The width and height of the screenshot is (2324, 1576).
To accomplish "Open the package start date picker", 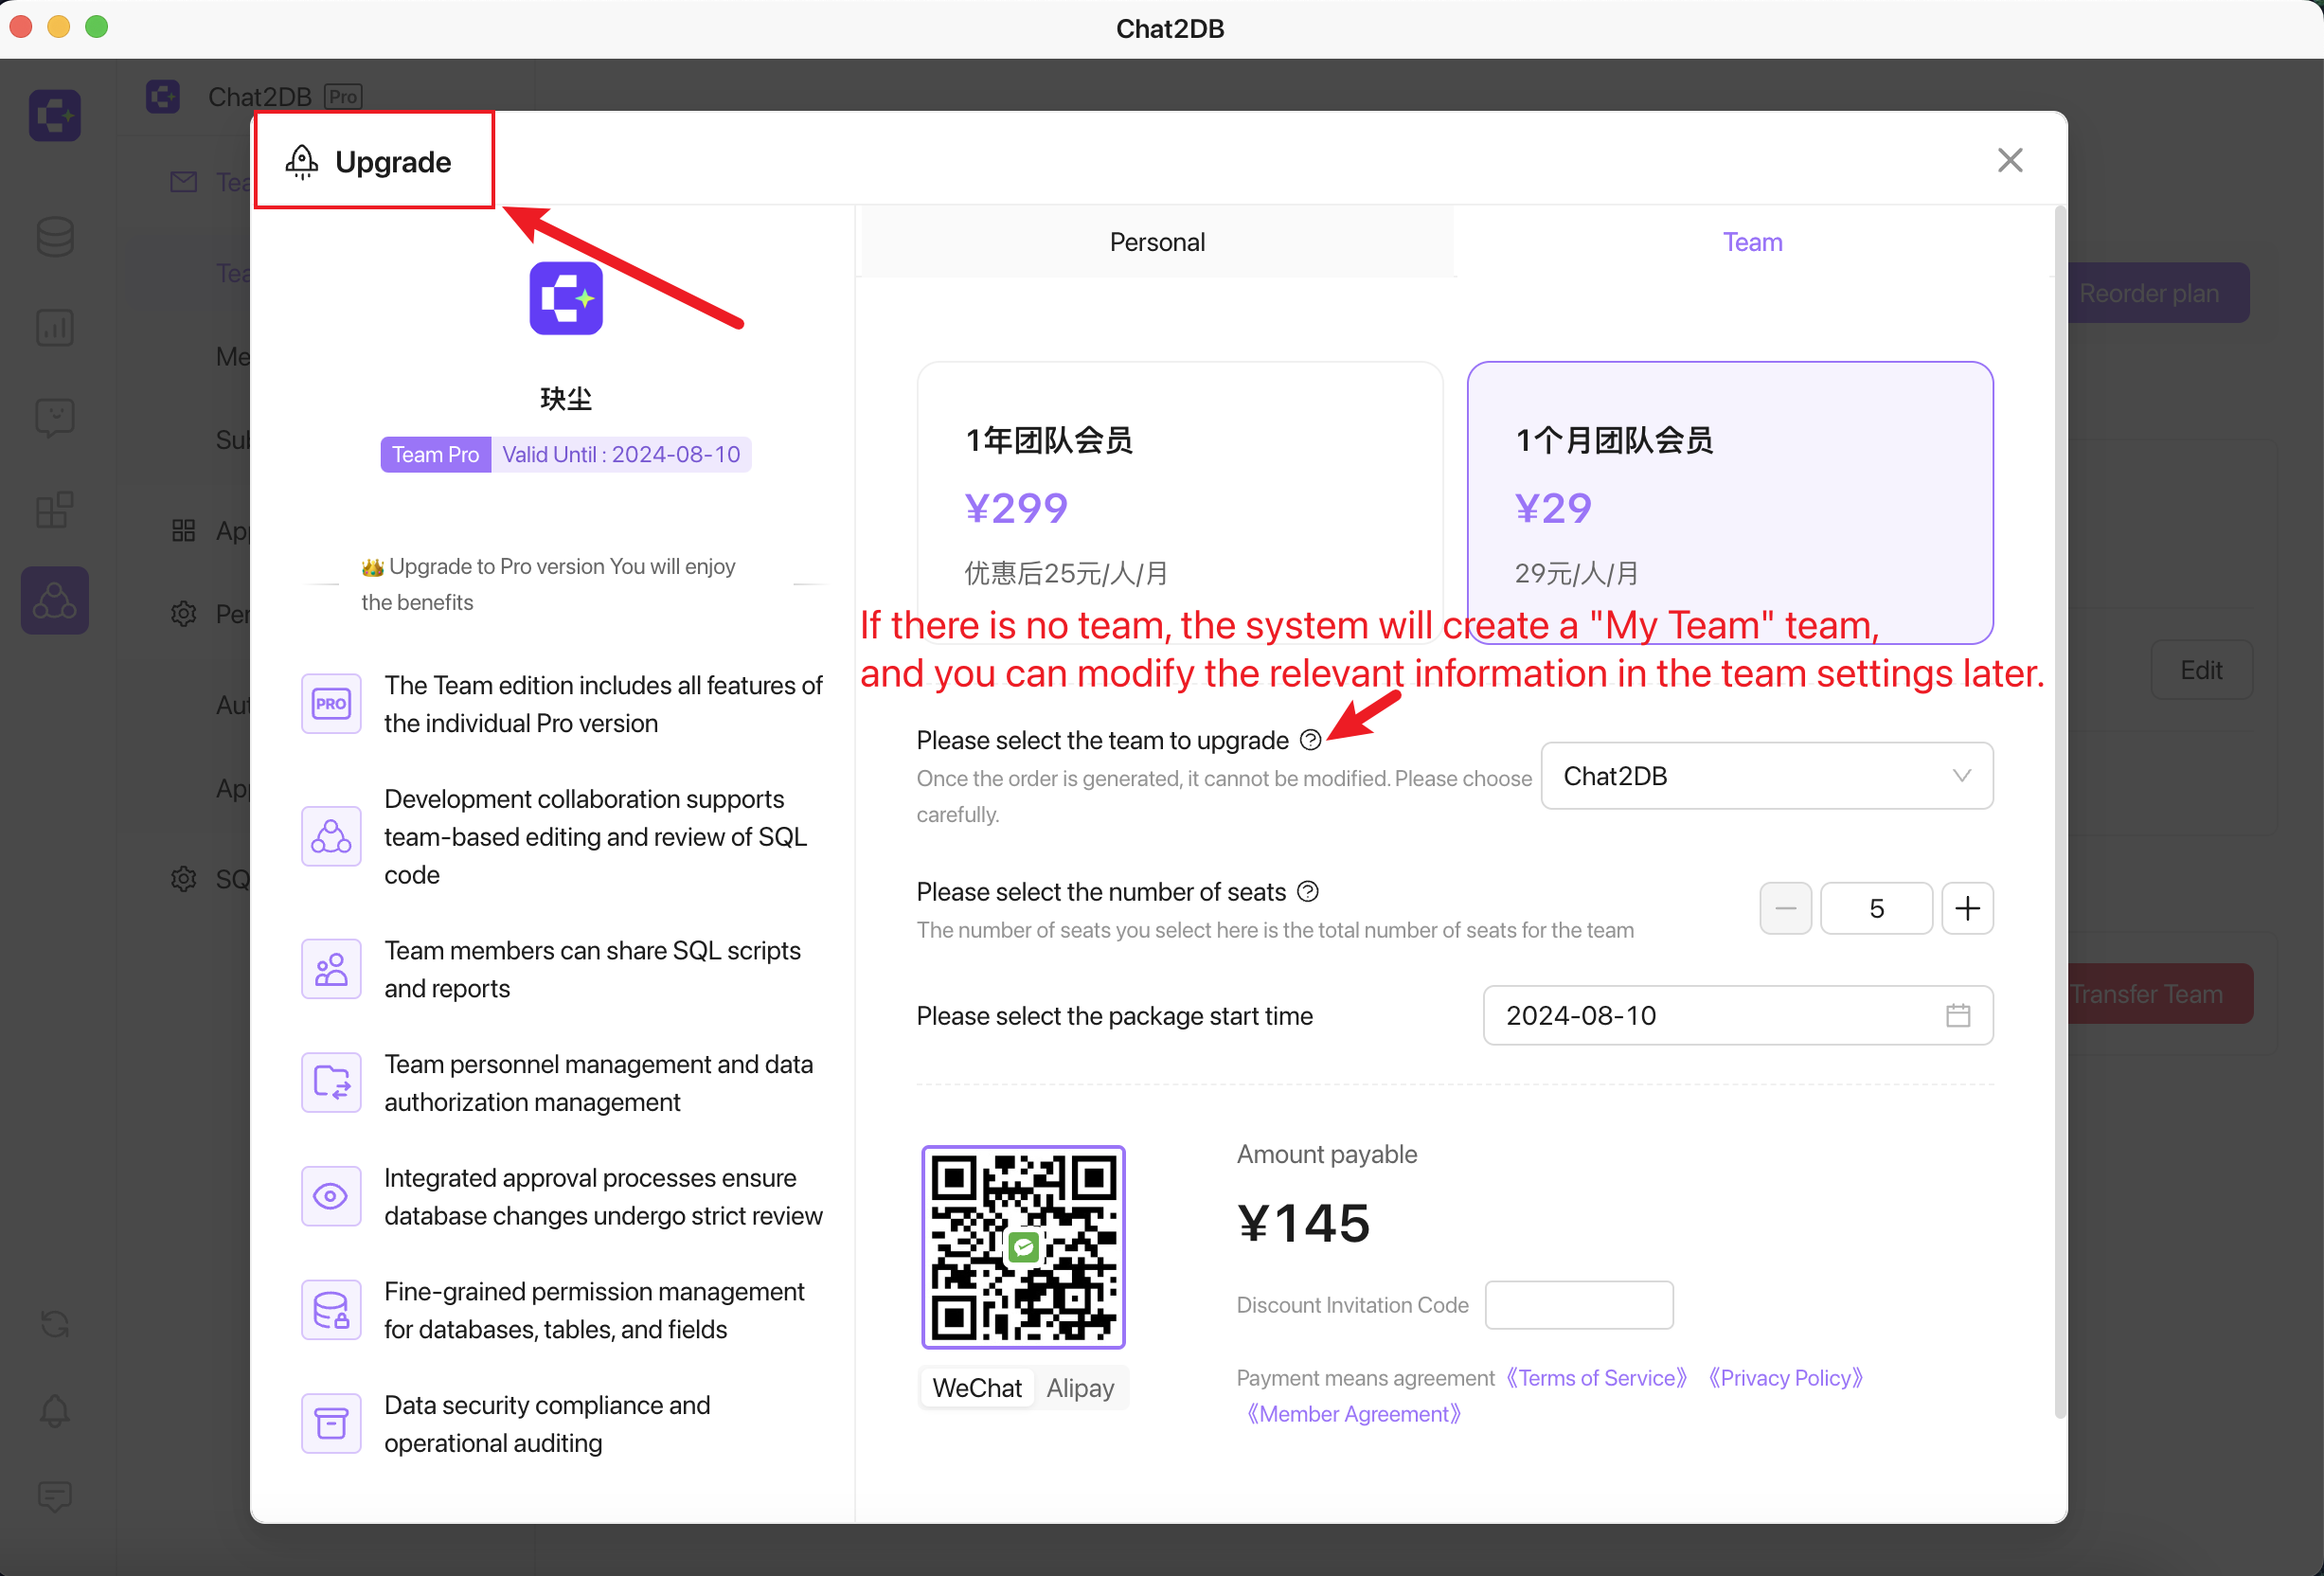I will coord(1737,1016).
